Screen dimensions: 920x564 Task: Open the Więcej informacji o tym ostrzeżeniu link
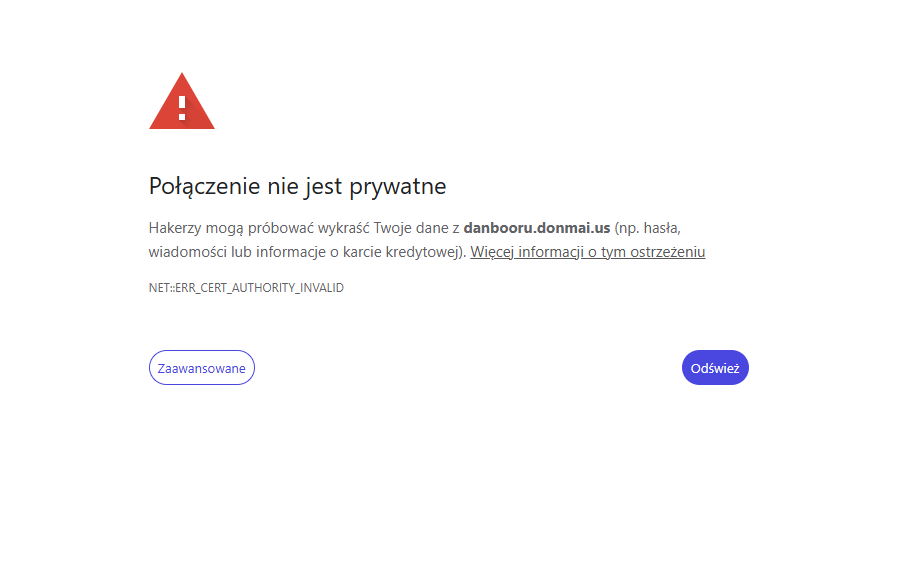588,252
